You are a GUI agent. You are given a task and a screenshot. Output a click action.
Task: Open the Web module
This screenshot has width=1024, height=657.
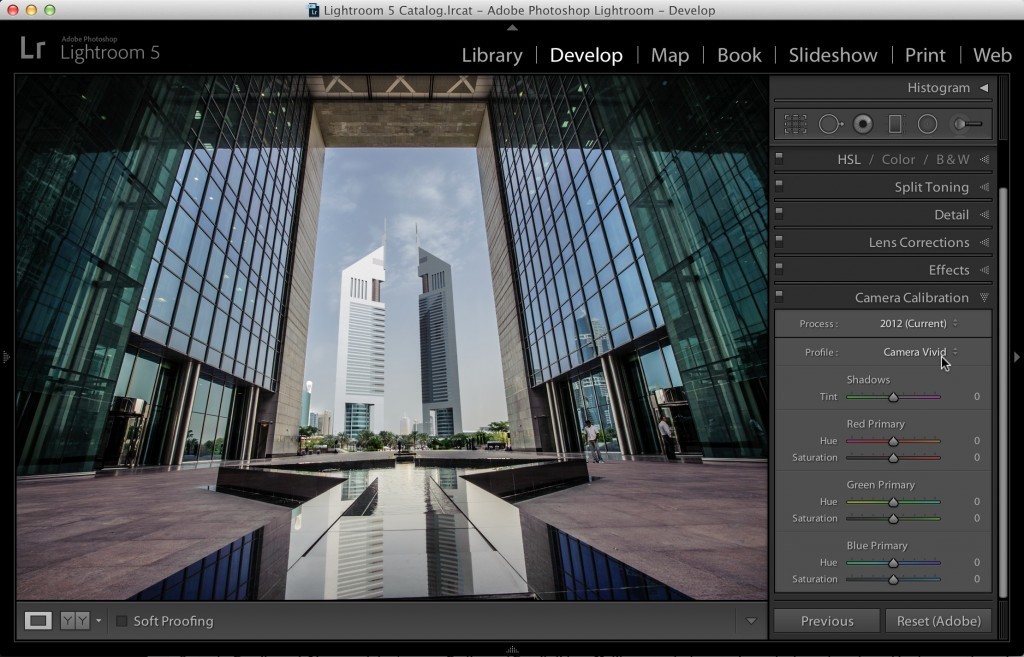[992, 56]
